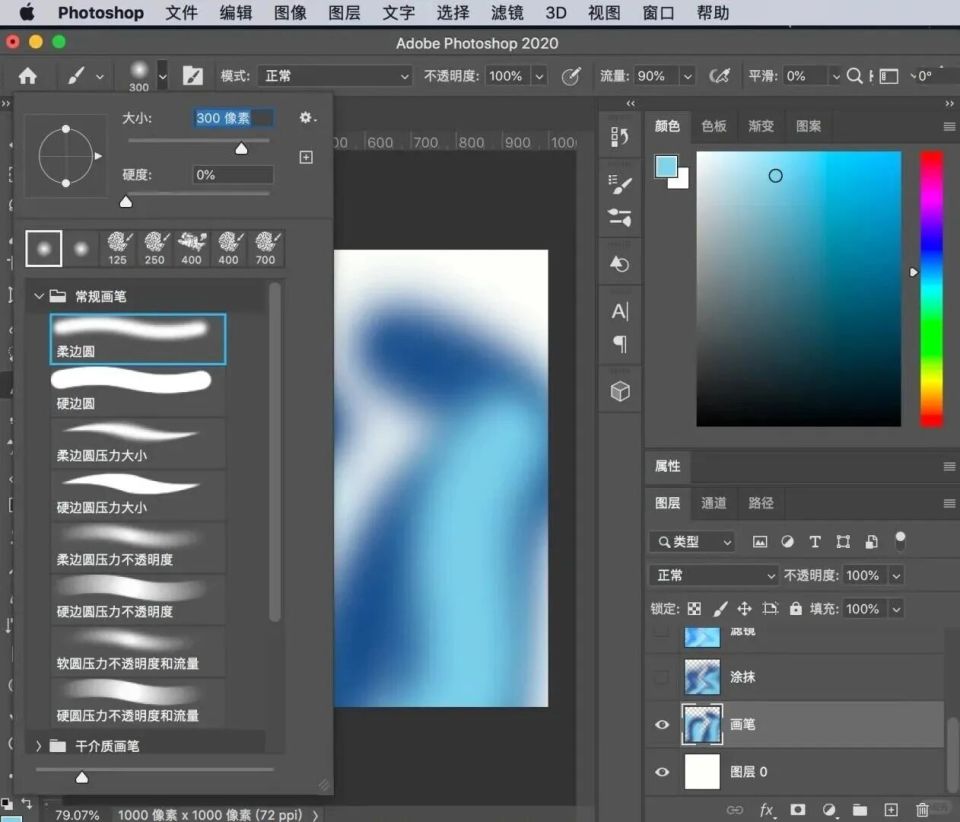
Task: Hide the 画笔 layer
Action: tap(661, 724)
